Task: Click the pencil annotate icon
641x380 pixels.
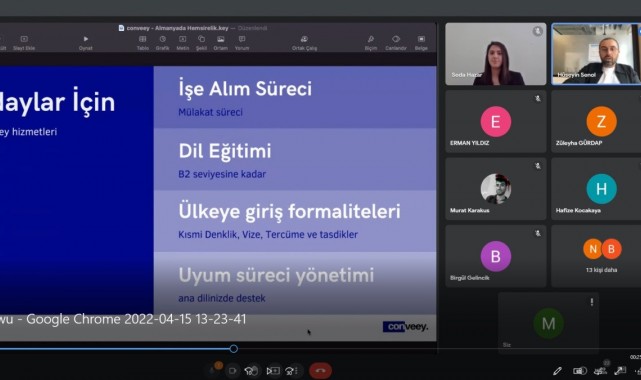Action: point(557,371)
